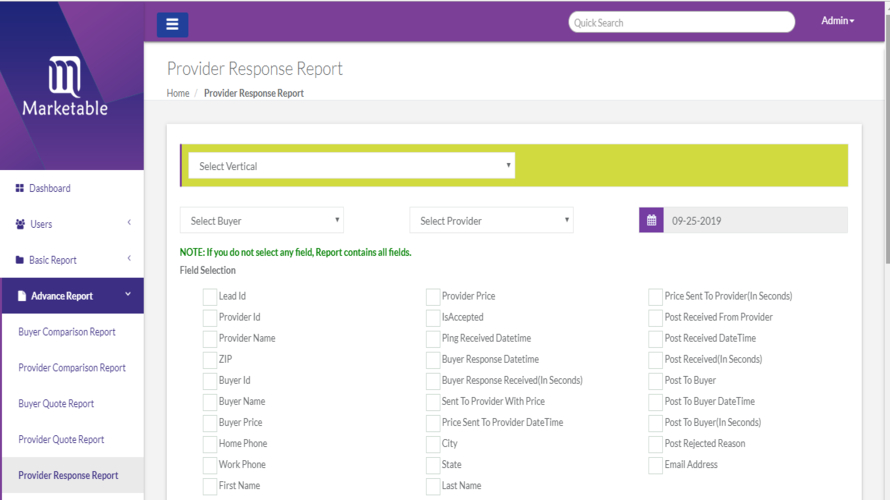Check Price Sent To Provider(In Seconds) checkbox
890x500 pixels.
[x=656, y=296]
